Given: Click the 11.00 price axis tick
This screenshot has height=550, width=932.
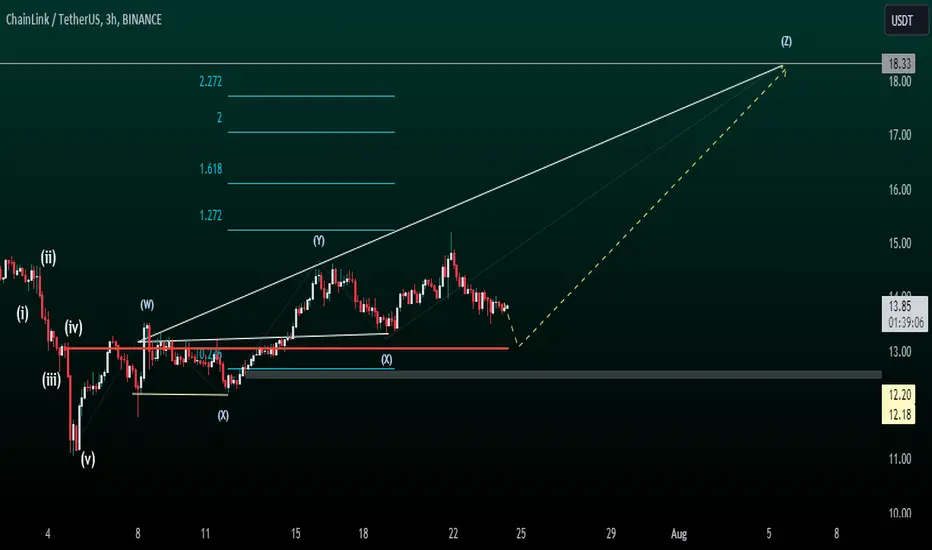Looking at the screenshot, I should pos(899,459).
